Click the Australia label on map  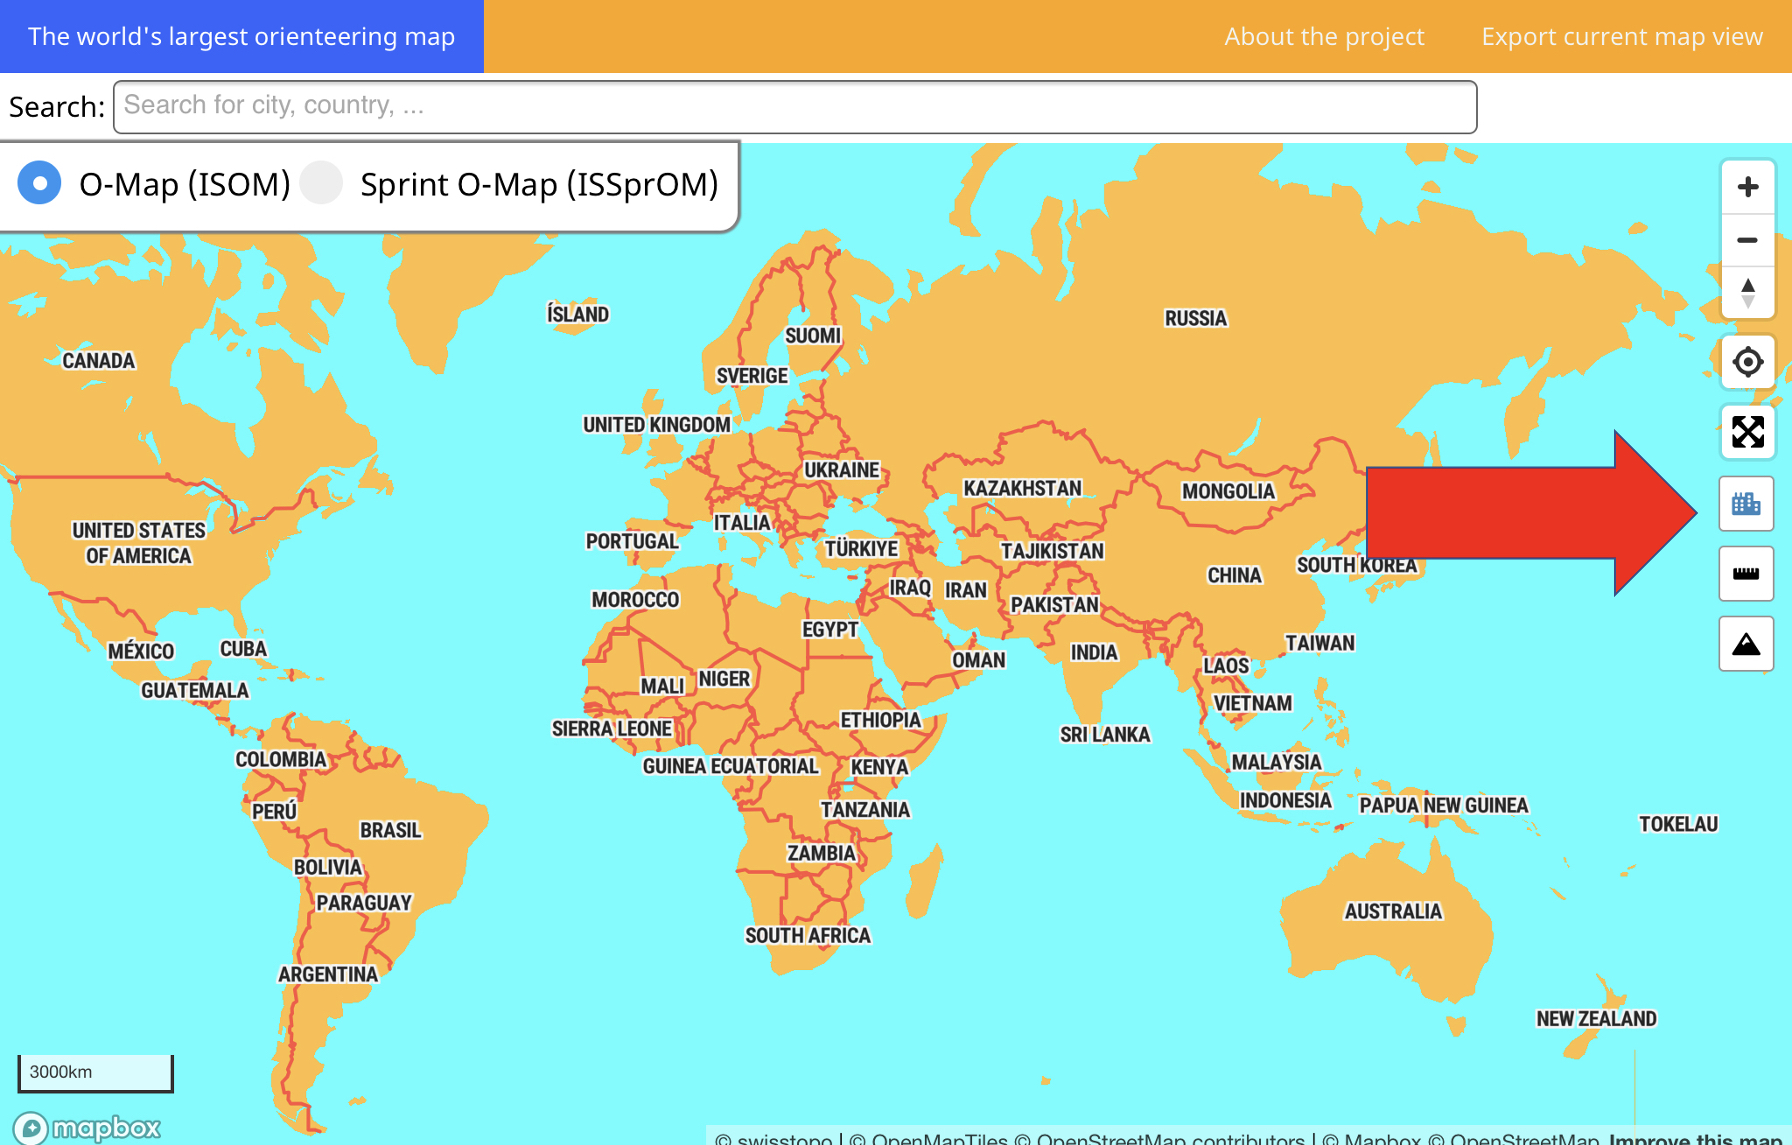(1392, 911)
